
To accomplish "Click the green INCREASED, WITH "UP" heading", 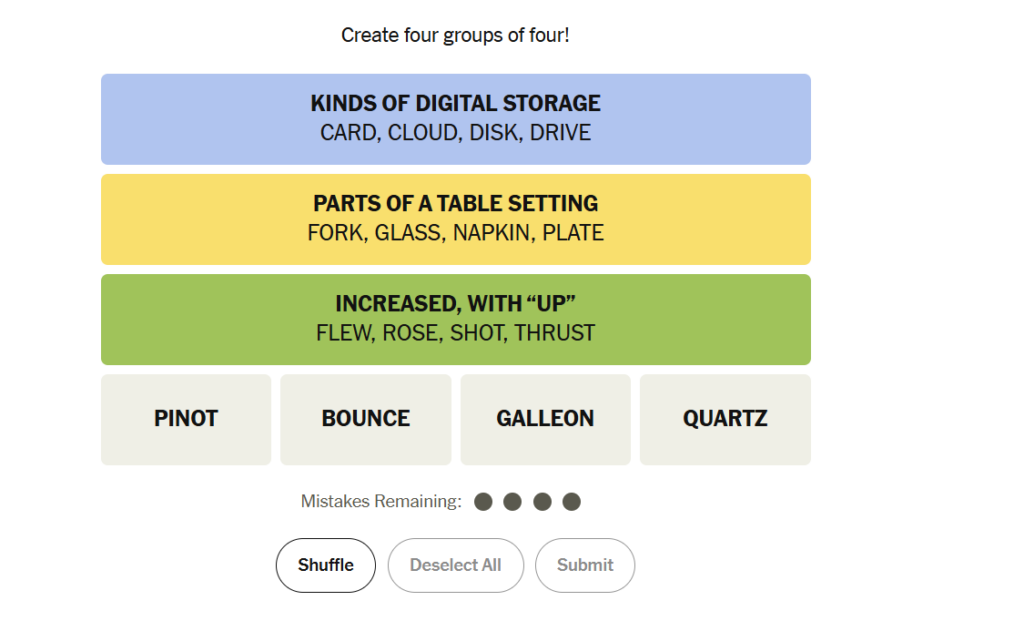I will (456, 304).
